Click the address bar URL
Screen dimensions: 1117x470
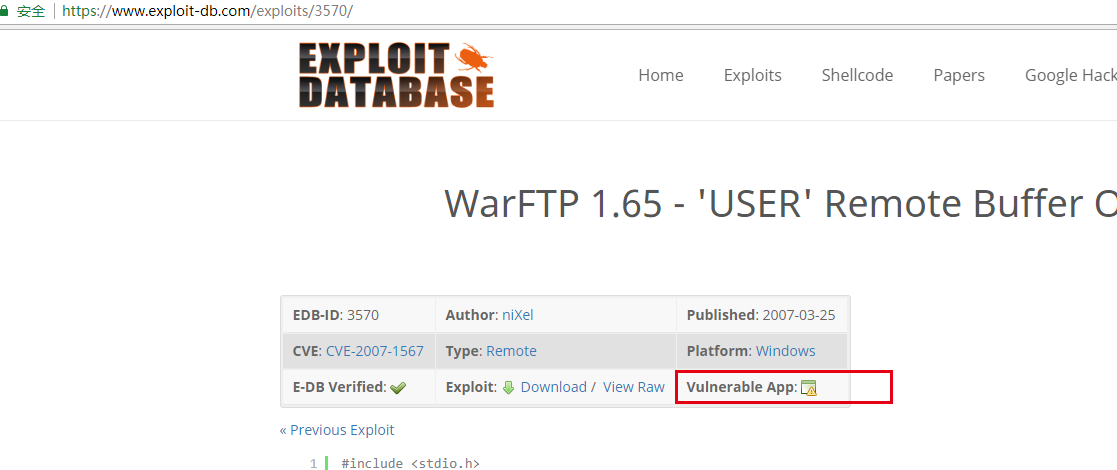(x=207, y=11)
